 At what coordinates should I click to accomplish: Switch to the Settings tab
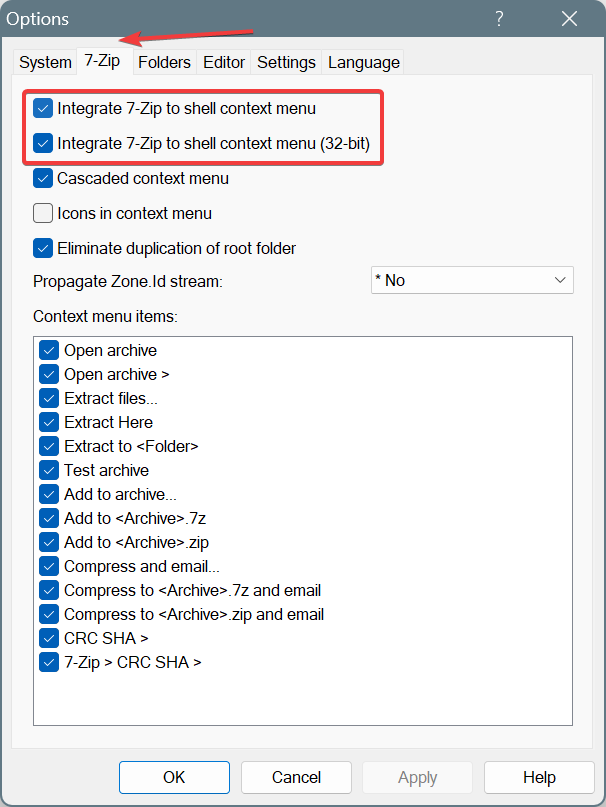(x=286, y=62)
